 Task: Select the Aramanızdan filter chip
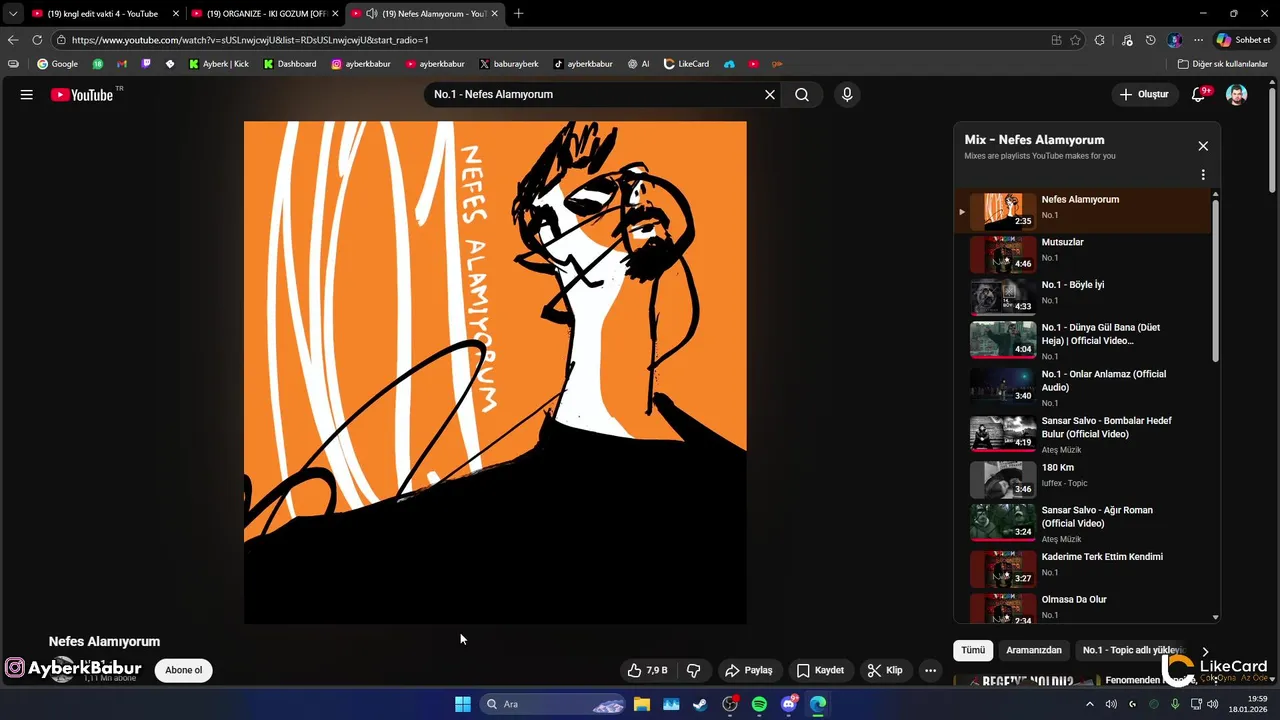(1034, 650)
